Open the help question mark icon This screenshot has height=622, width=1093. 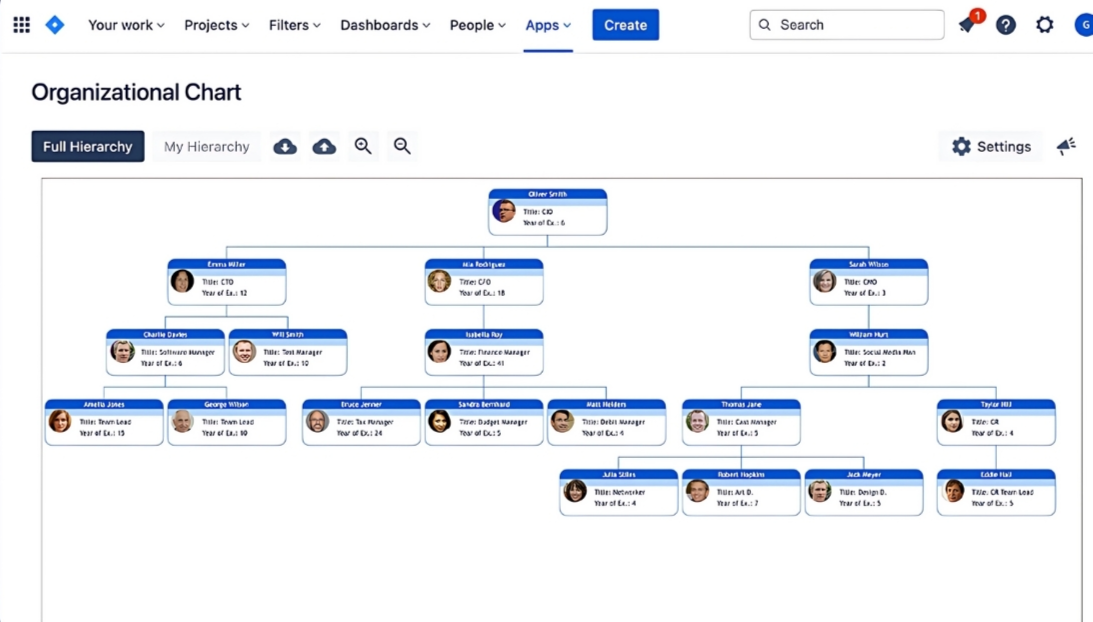coord(1006,25)
